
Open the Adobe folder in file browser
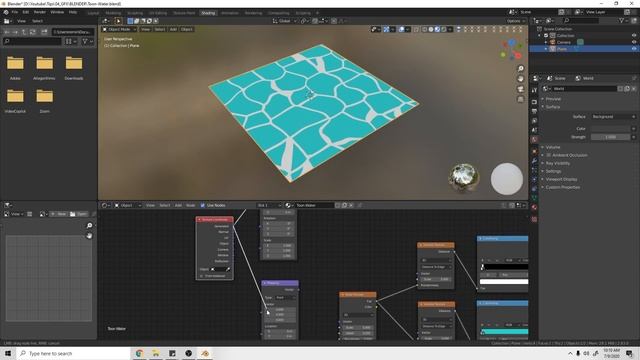15,67
